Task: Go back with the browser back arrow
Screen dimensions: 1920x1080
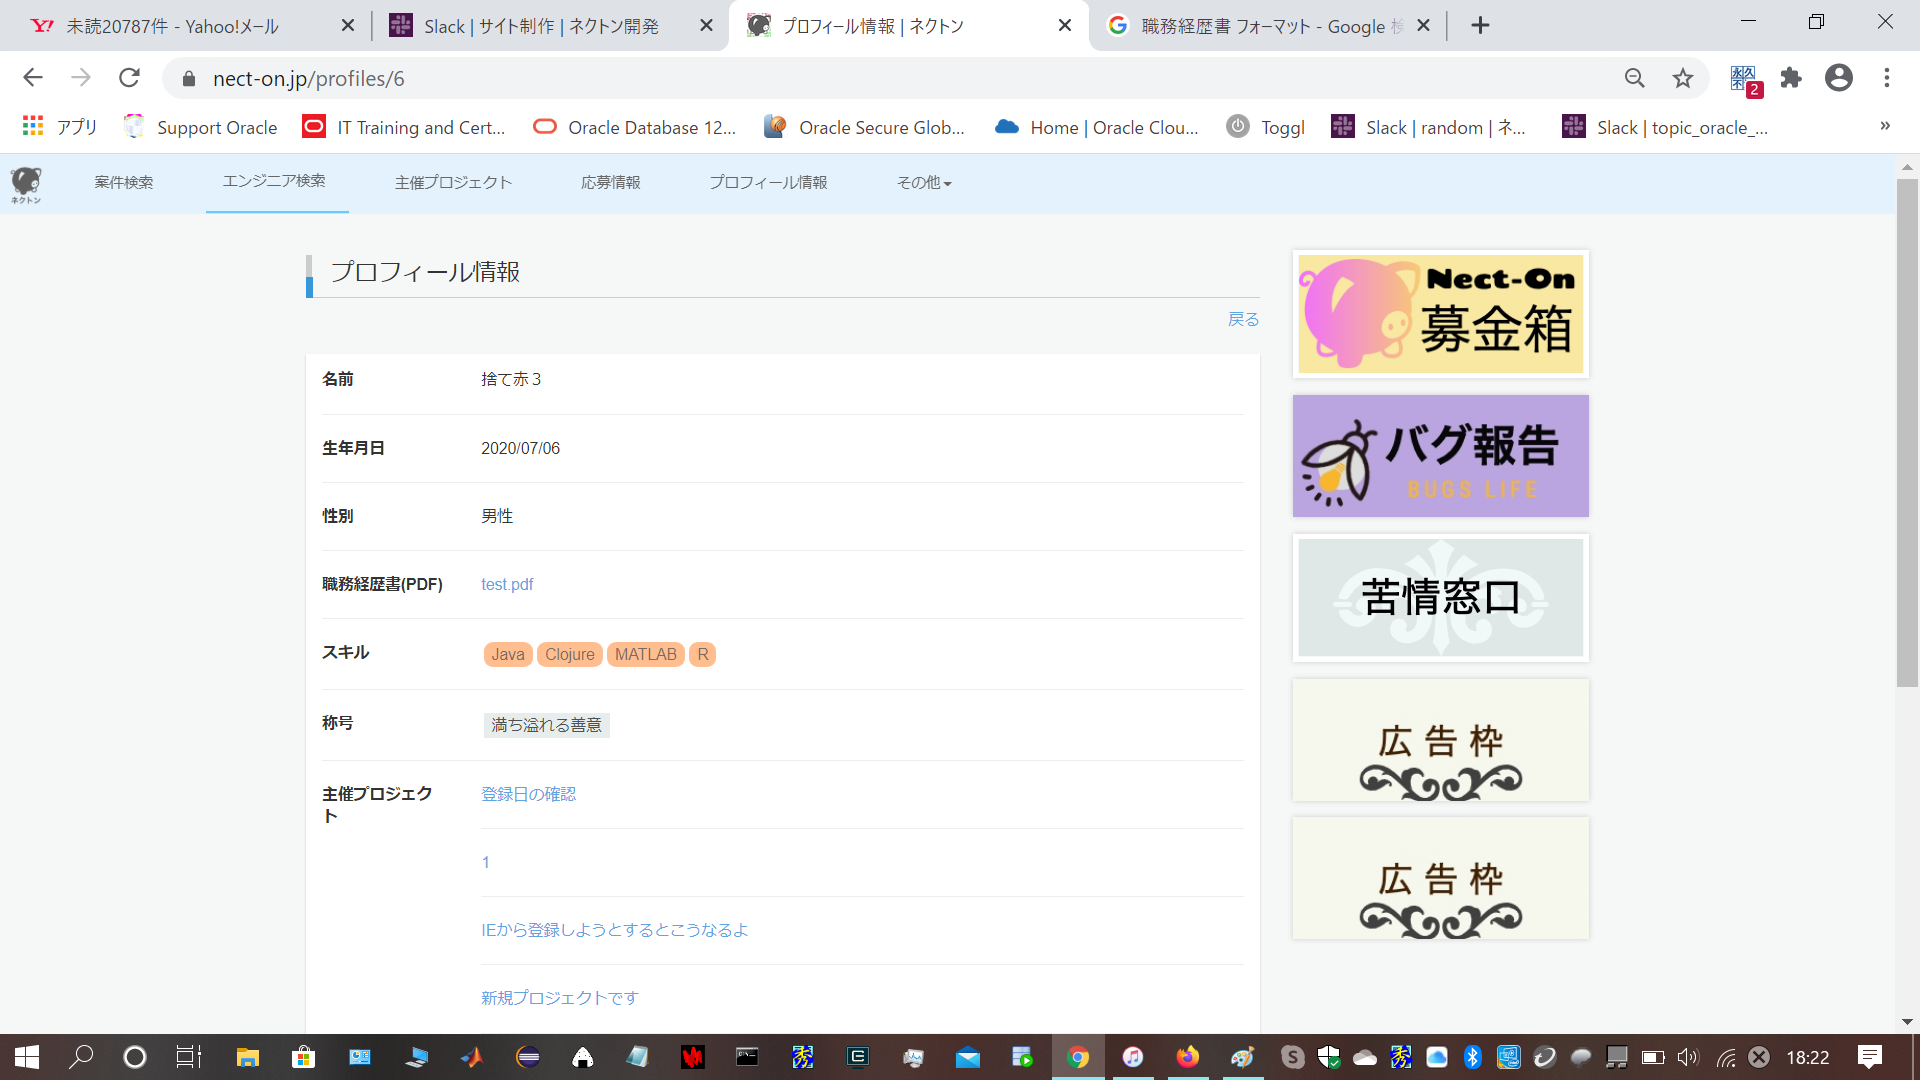Action: 32,78
